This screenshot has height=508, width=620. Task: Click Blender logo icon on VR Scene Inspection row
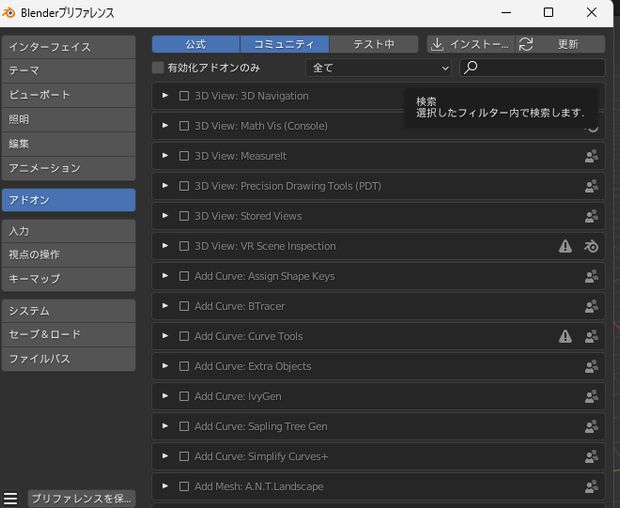(591, 246)
